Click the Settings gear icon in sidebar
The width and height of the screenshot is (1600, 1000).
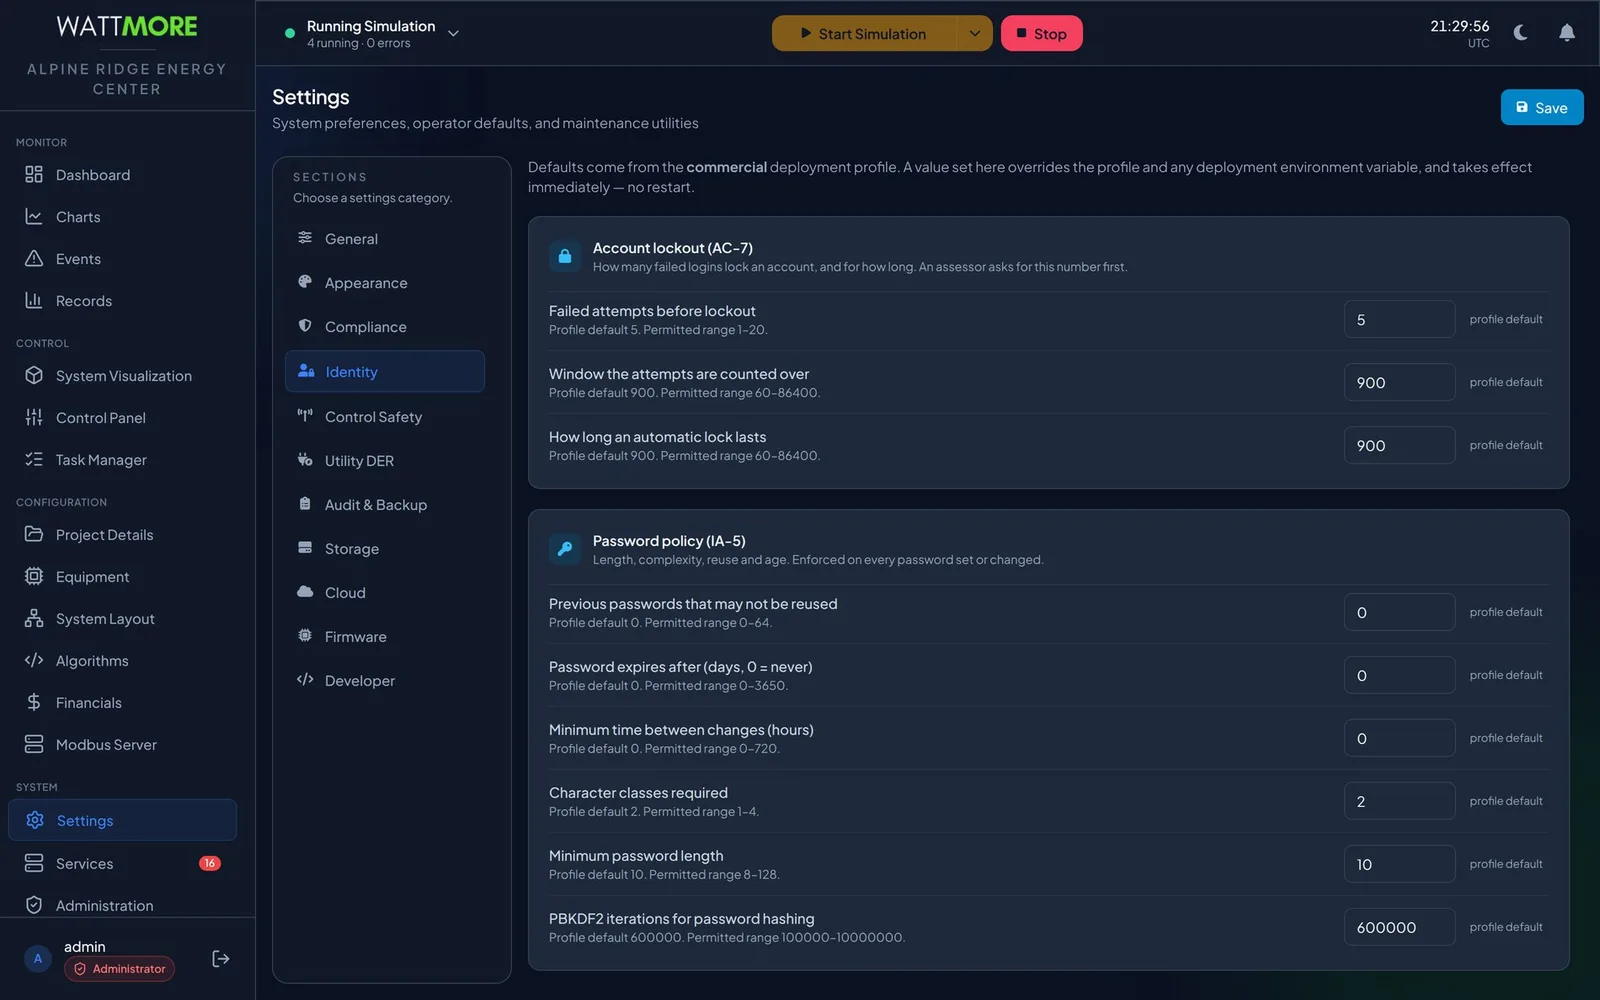point(35,820)
